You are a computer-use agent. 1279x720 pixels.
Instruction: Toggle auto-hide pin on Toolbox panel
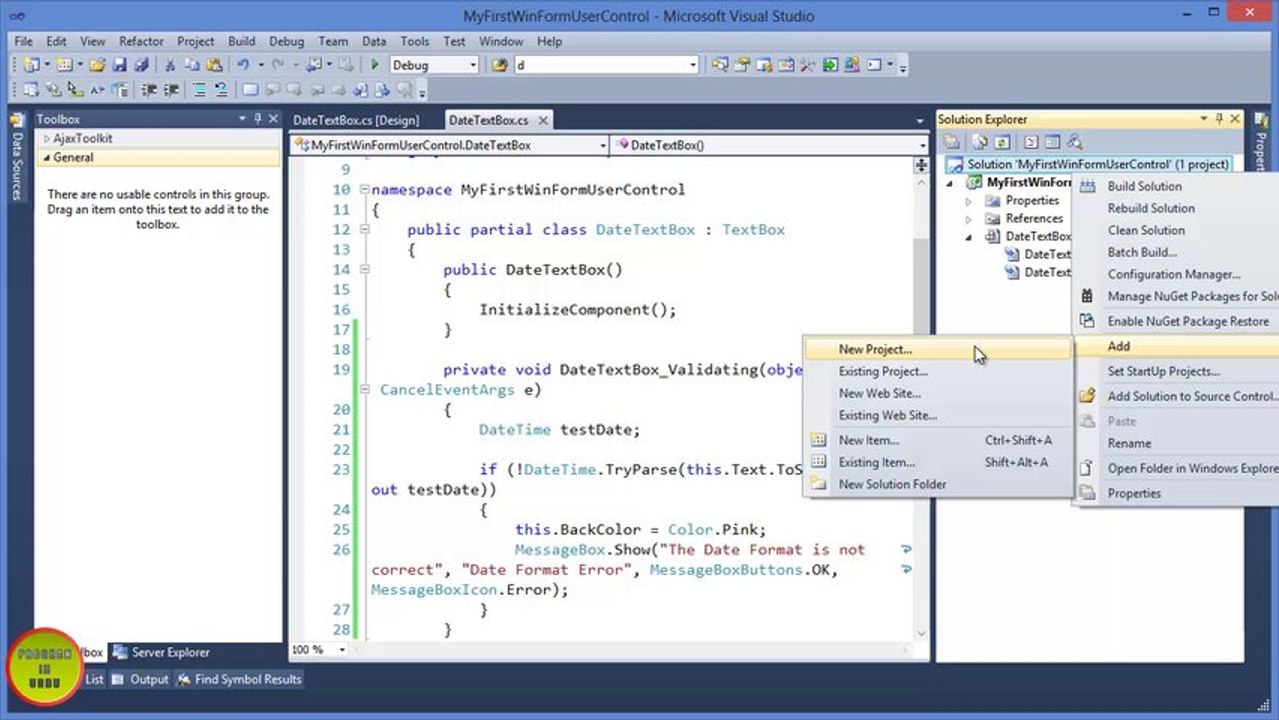(257, 119)
